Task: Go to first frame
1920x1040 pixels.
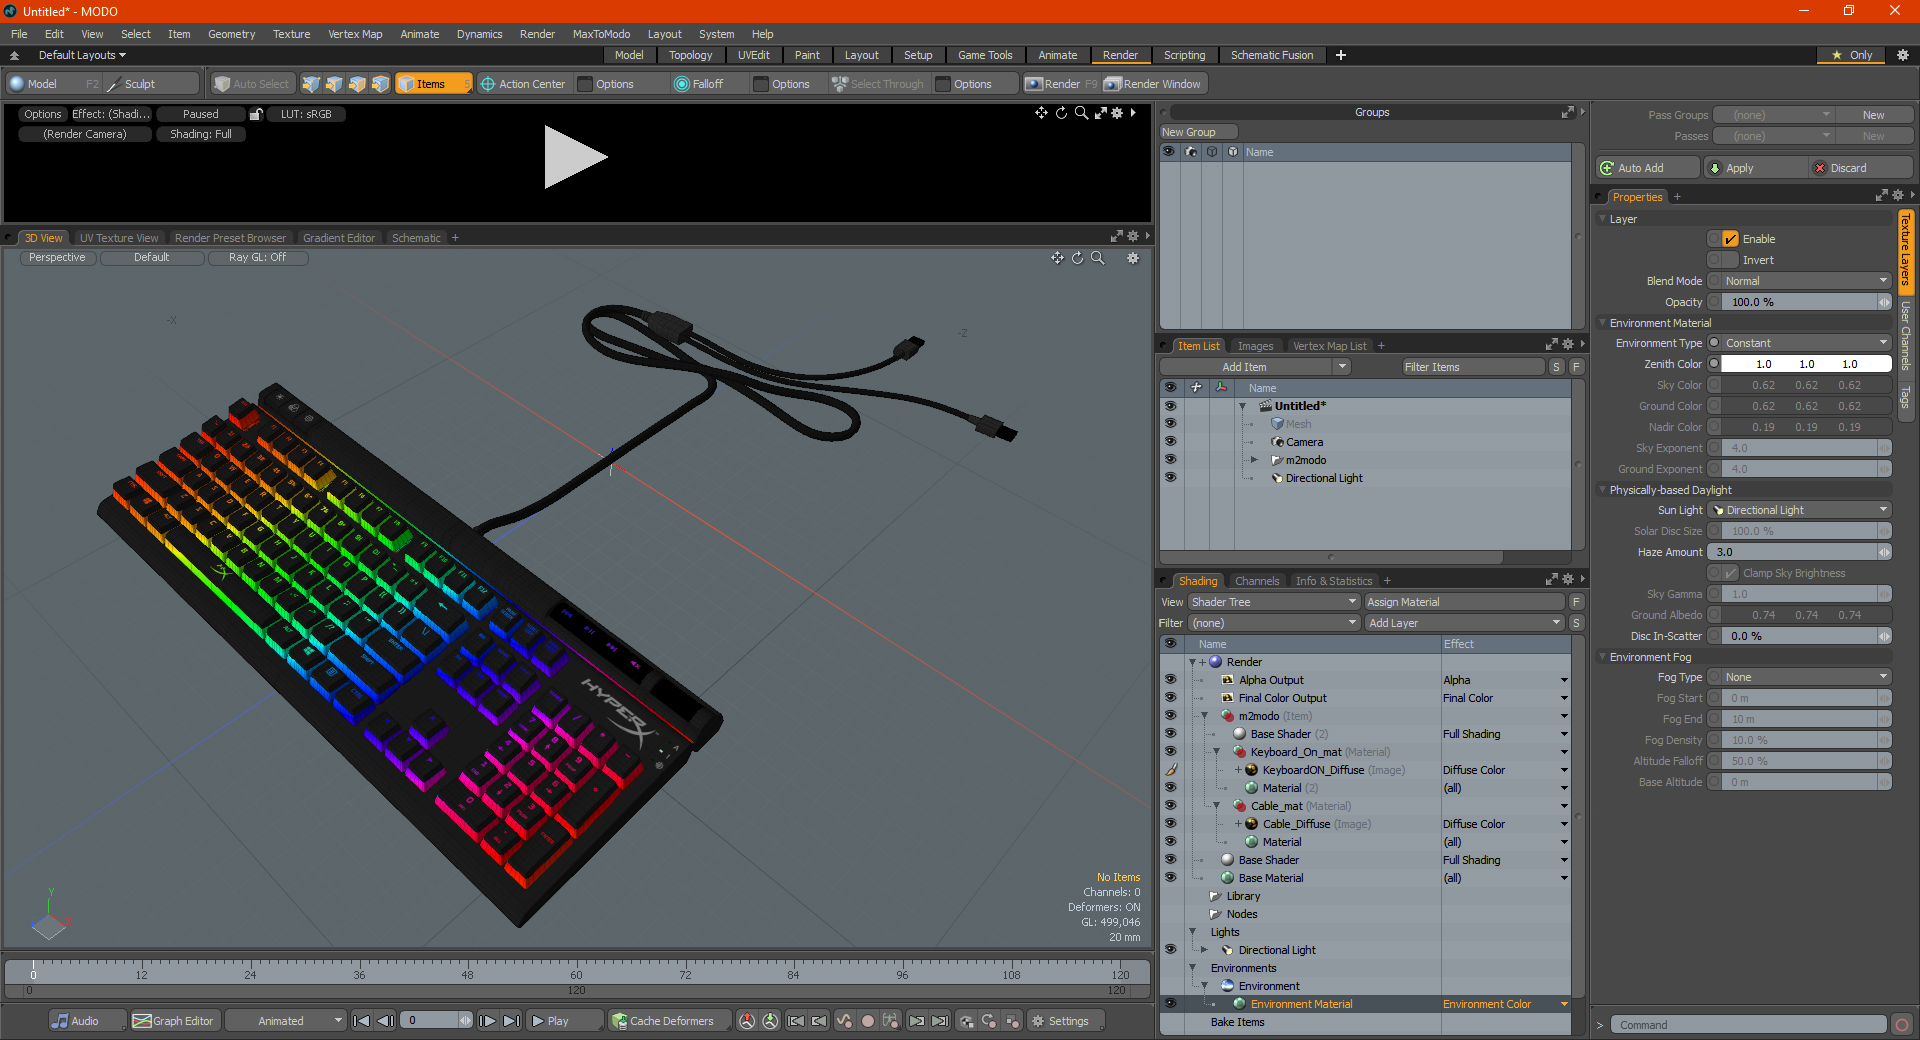Action: click(362, 1021)
